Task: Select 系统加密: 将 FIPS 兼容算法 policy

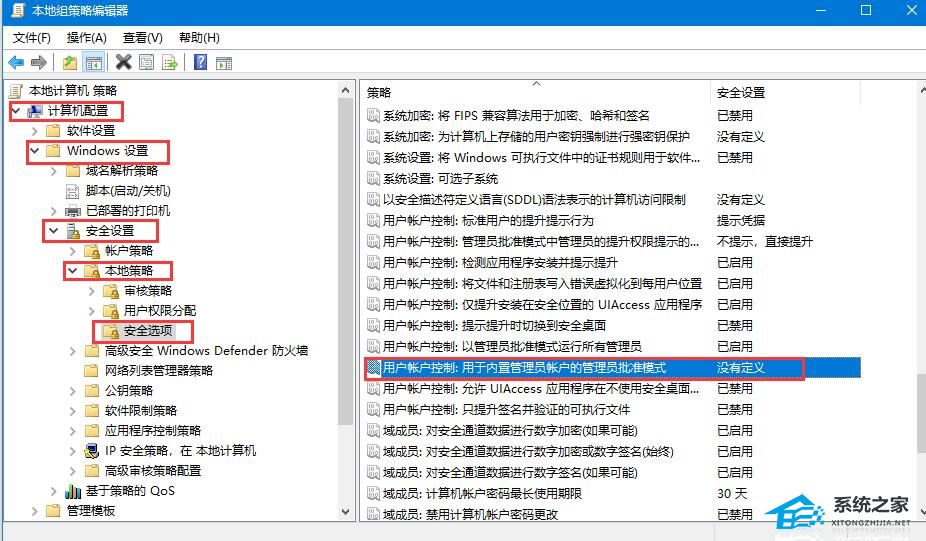Action: pos(516,116)
